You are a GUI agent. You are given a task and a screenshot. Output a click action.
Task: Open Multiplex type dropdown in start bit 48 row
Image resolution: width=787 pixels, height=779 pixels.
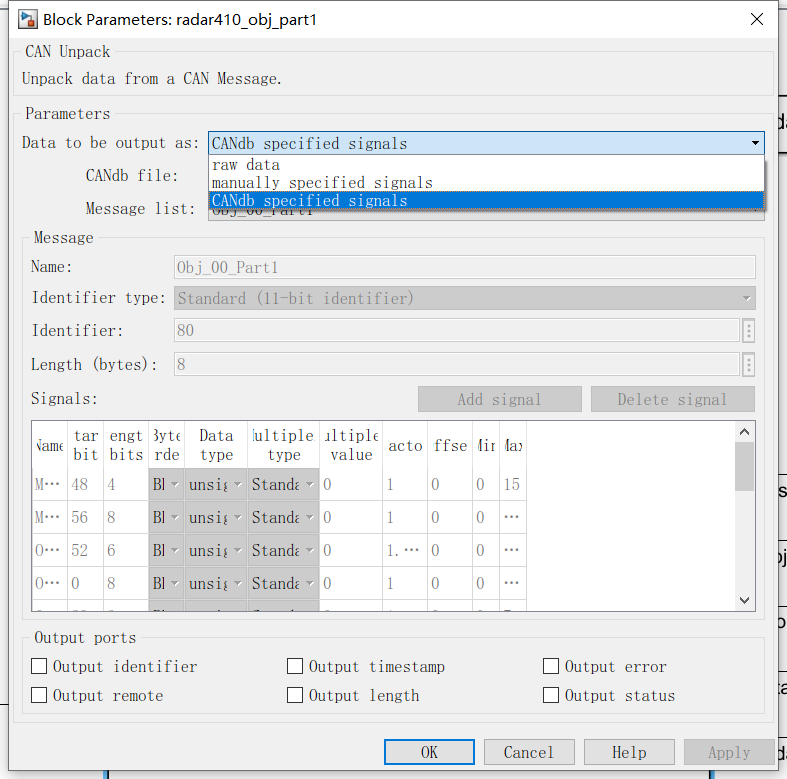click(x=283, y=484)
